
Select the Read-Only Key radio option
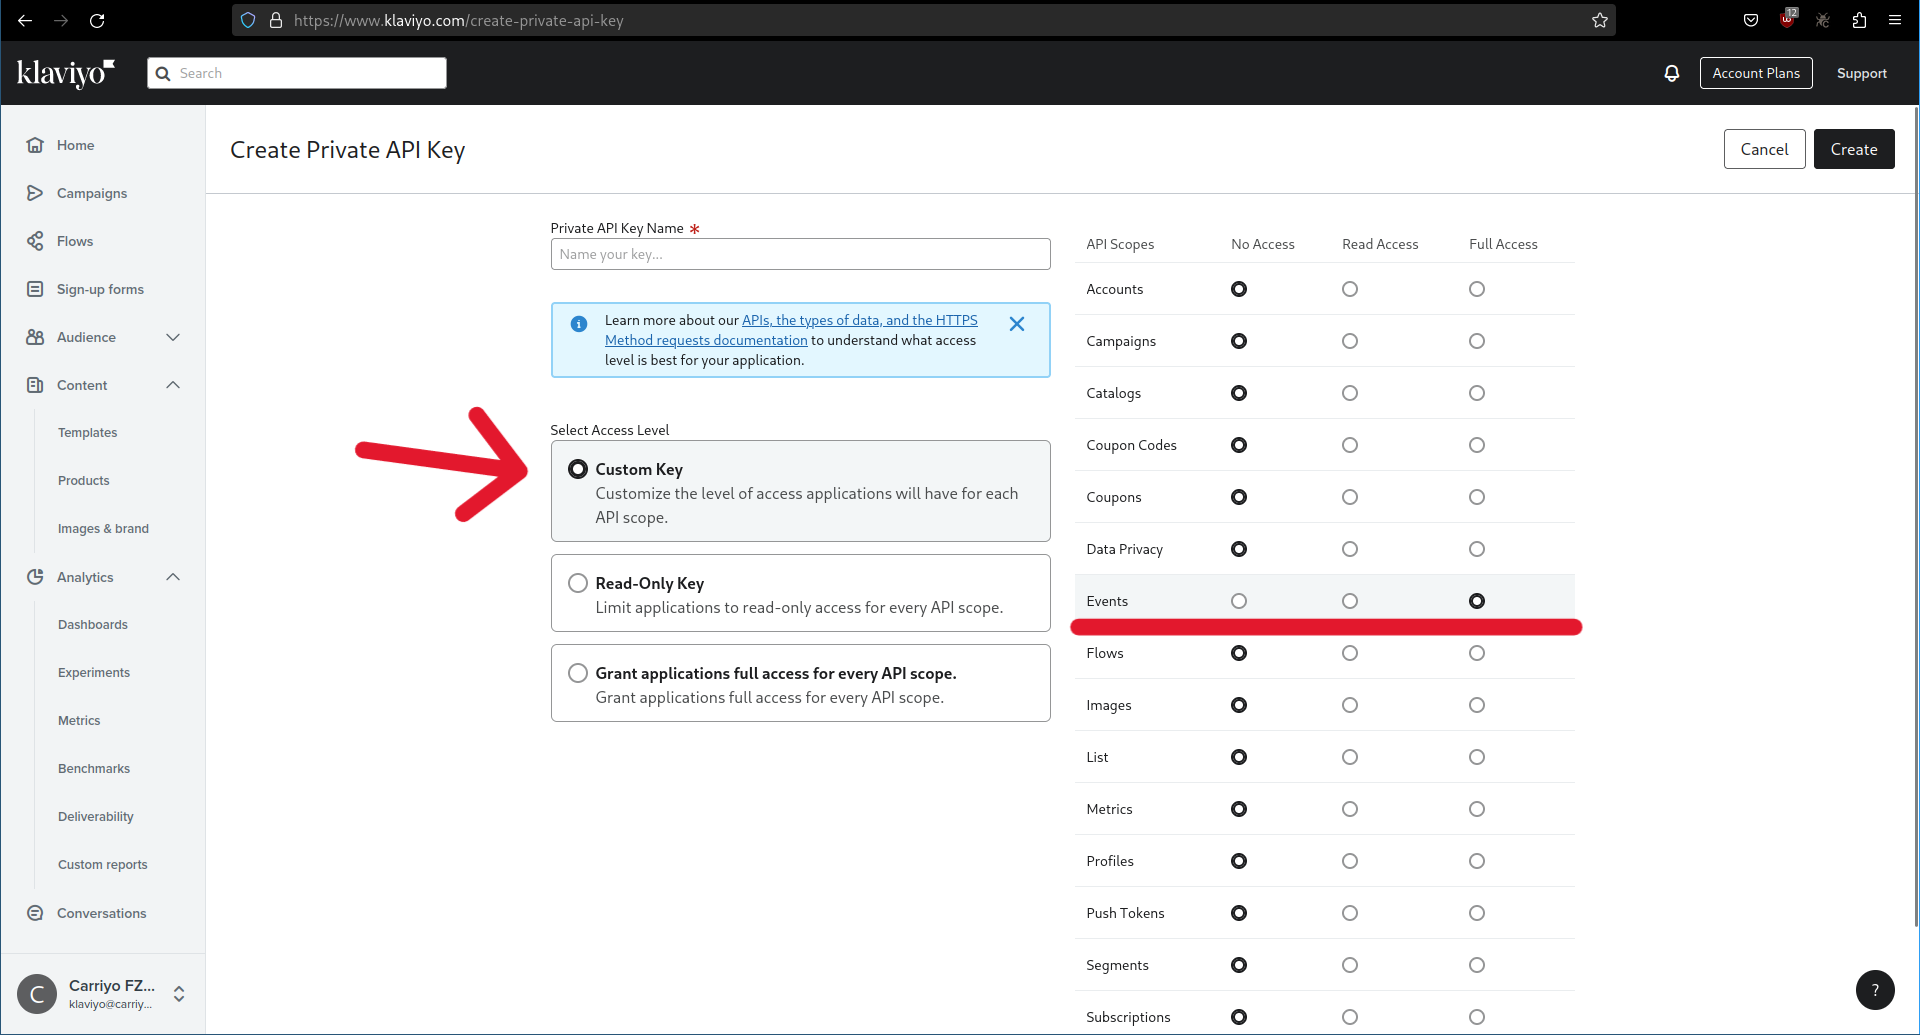tap(578, 583)
